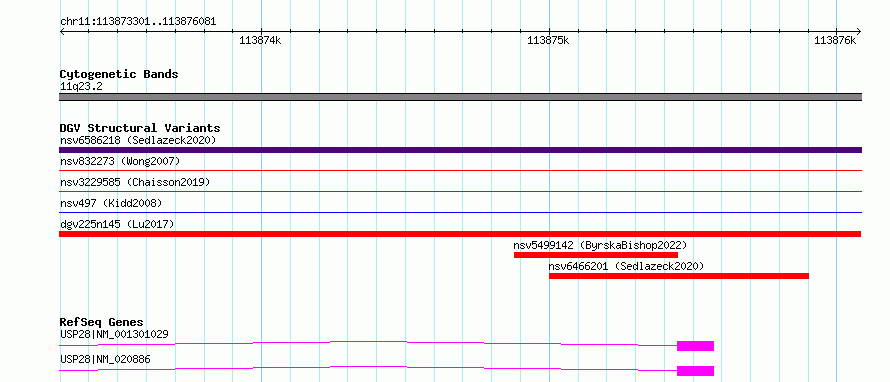Click the Cytogenetic Bands track title
The image size is (890, 382).
[x=119, y=74]
